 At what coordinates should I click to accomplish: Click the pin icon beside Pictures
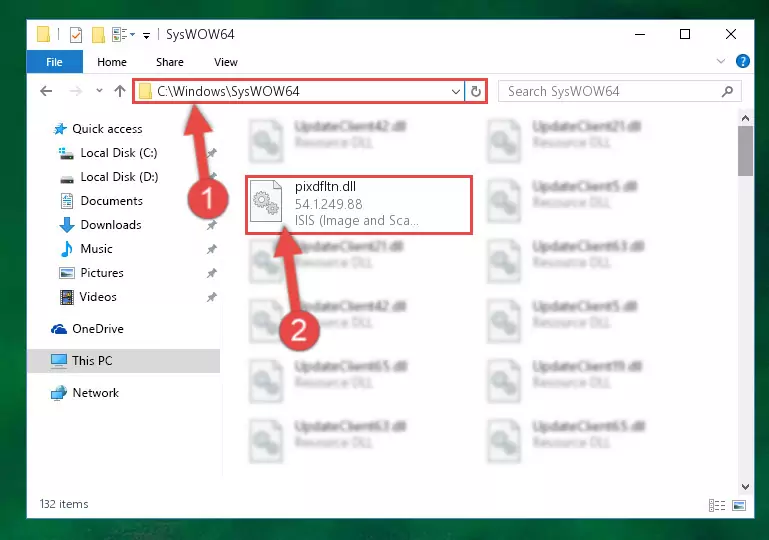pyautogui.click(x=211, y=273)
